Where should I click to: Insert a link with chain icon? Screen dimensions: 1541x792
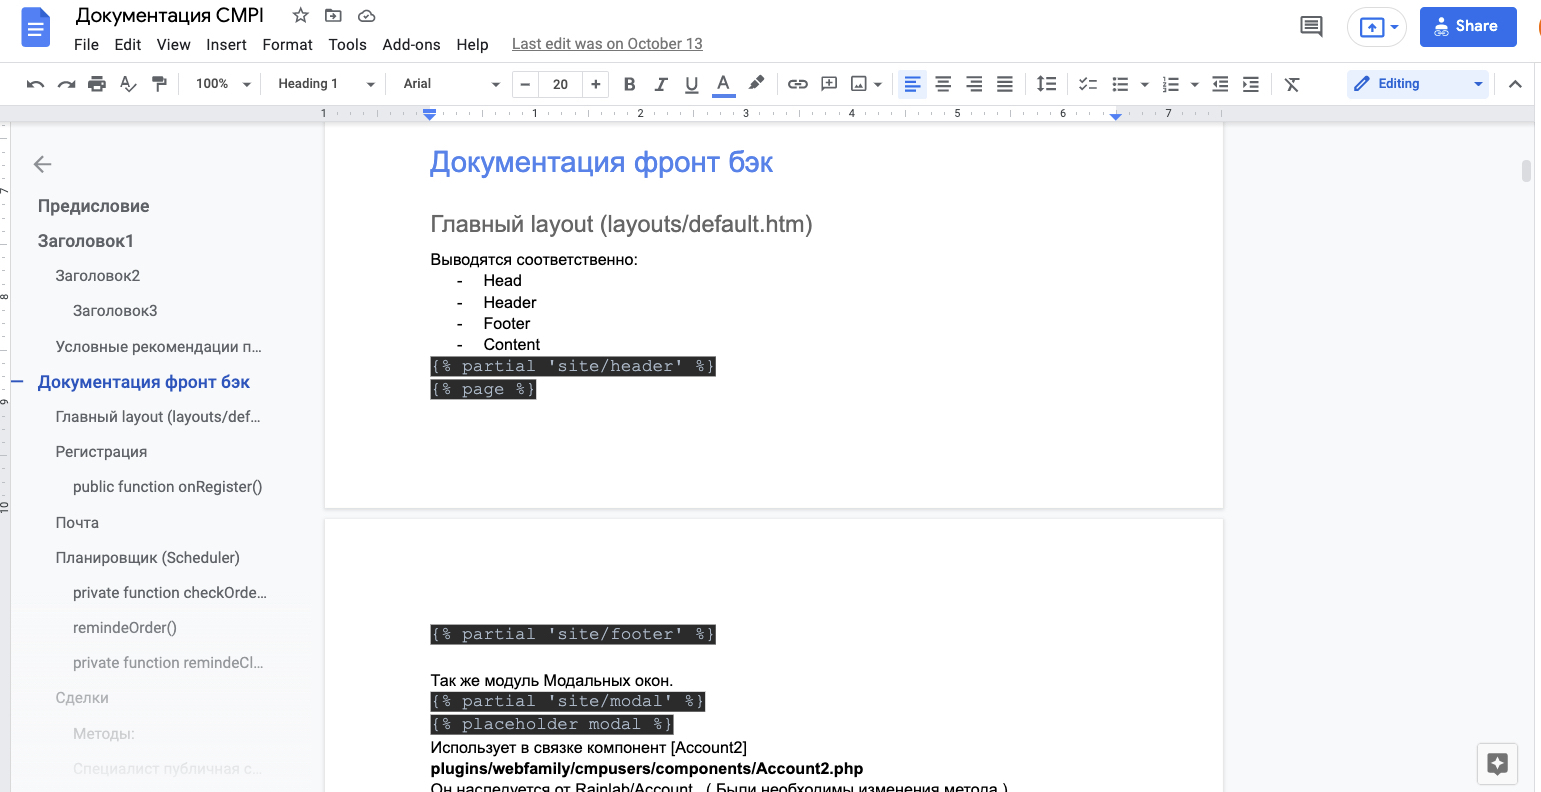coord(797,84)
